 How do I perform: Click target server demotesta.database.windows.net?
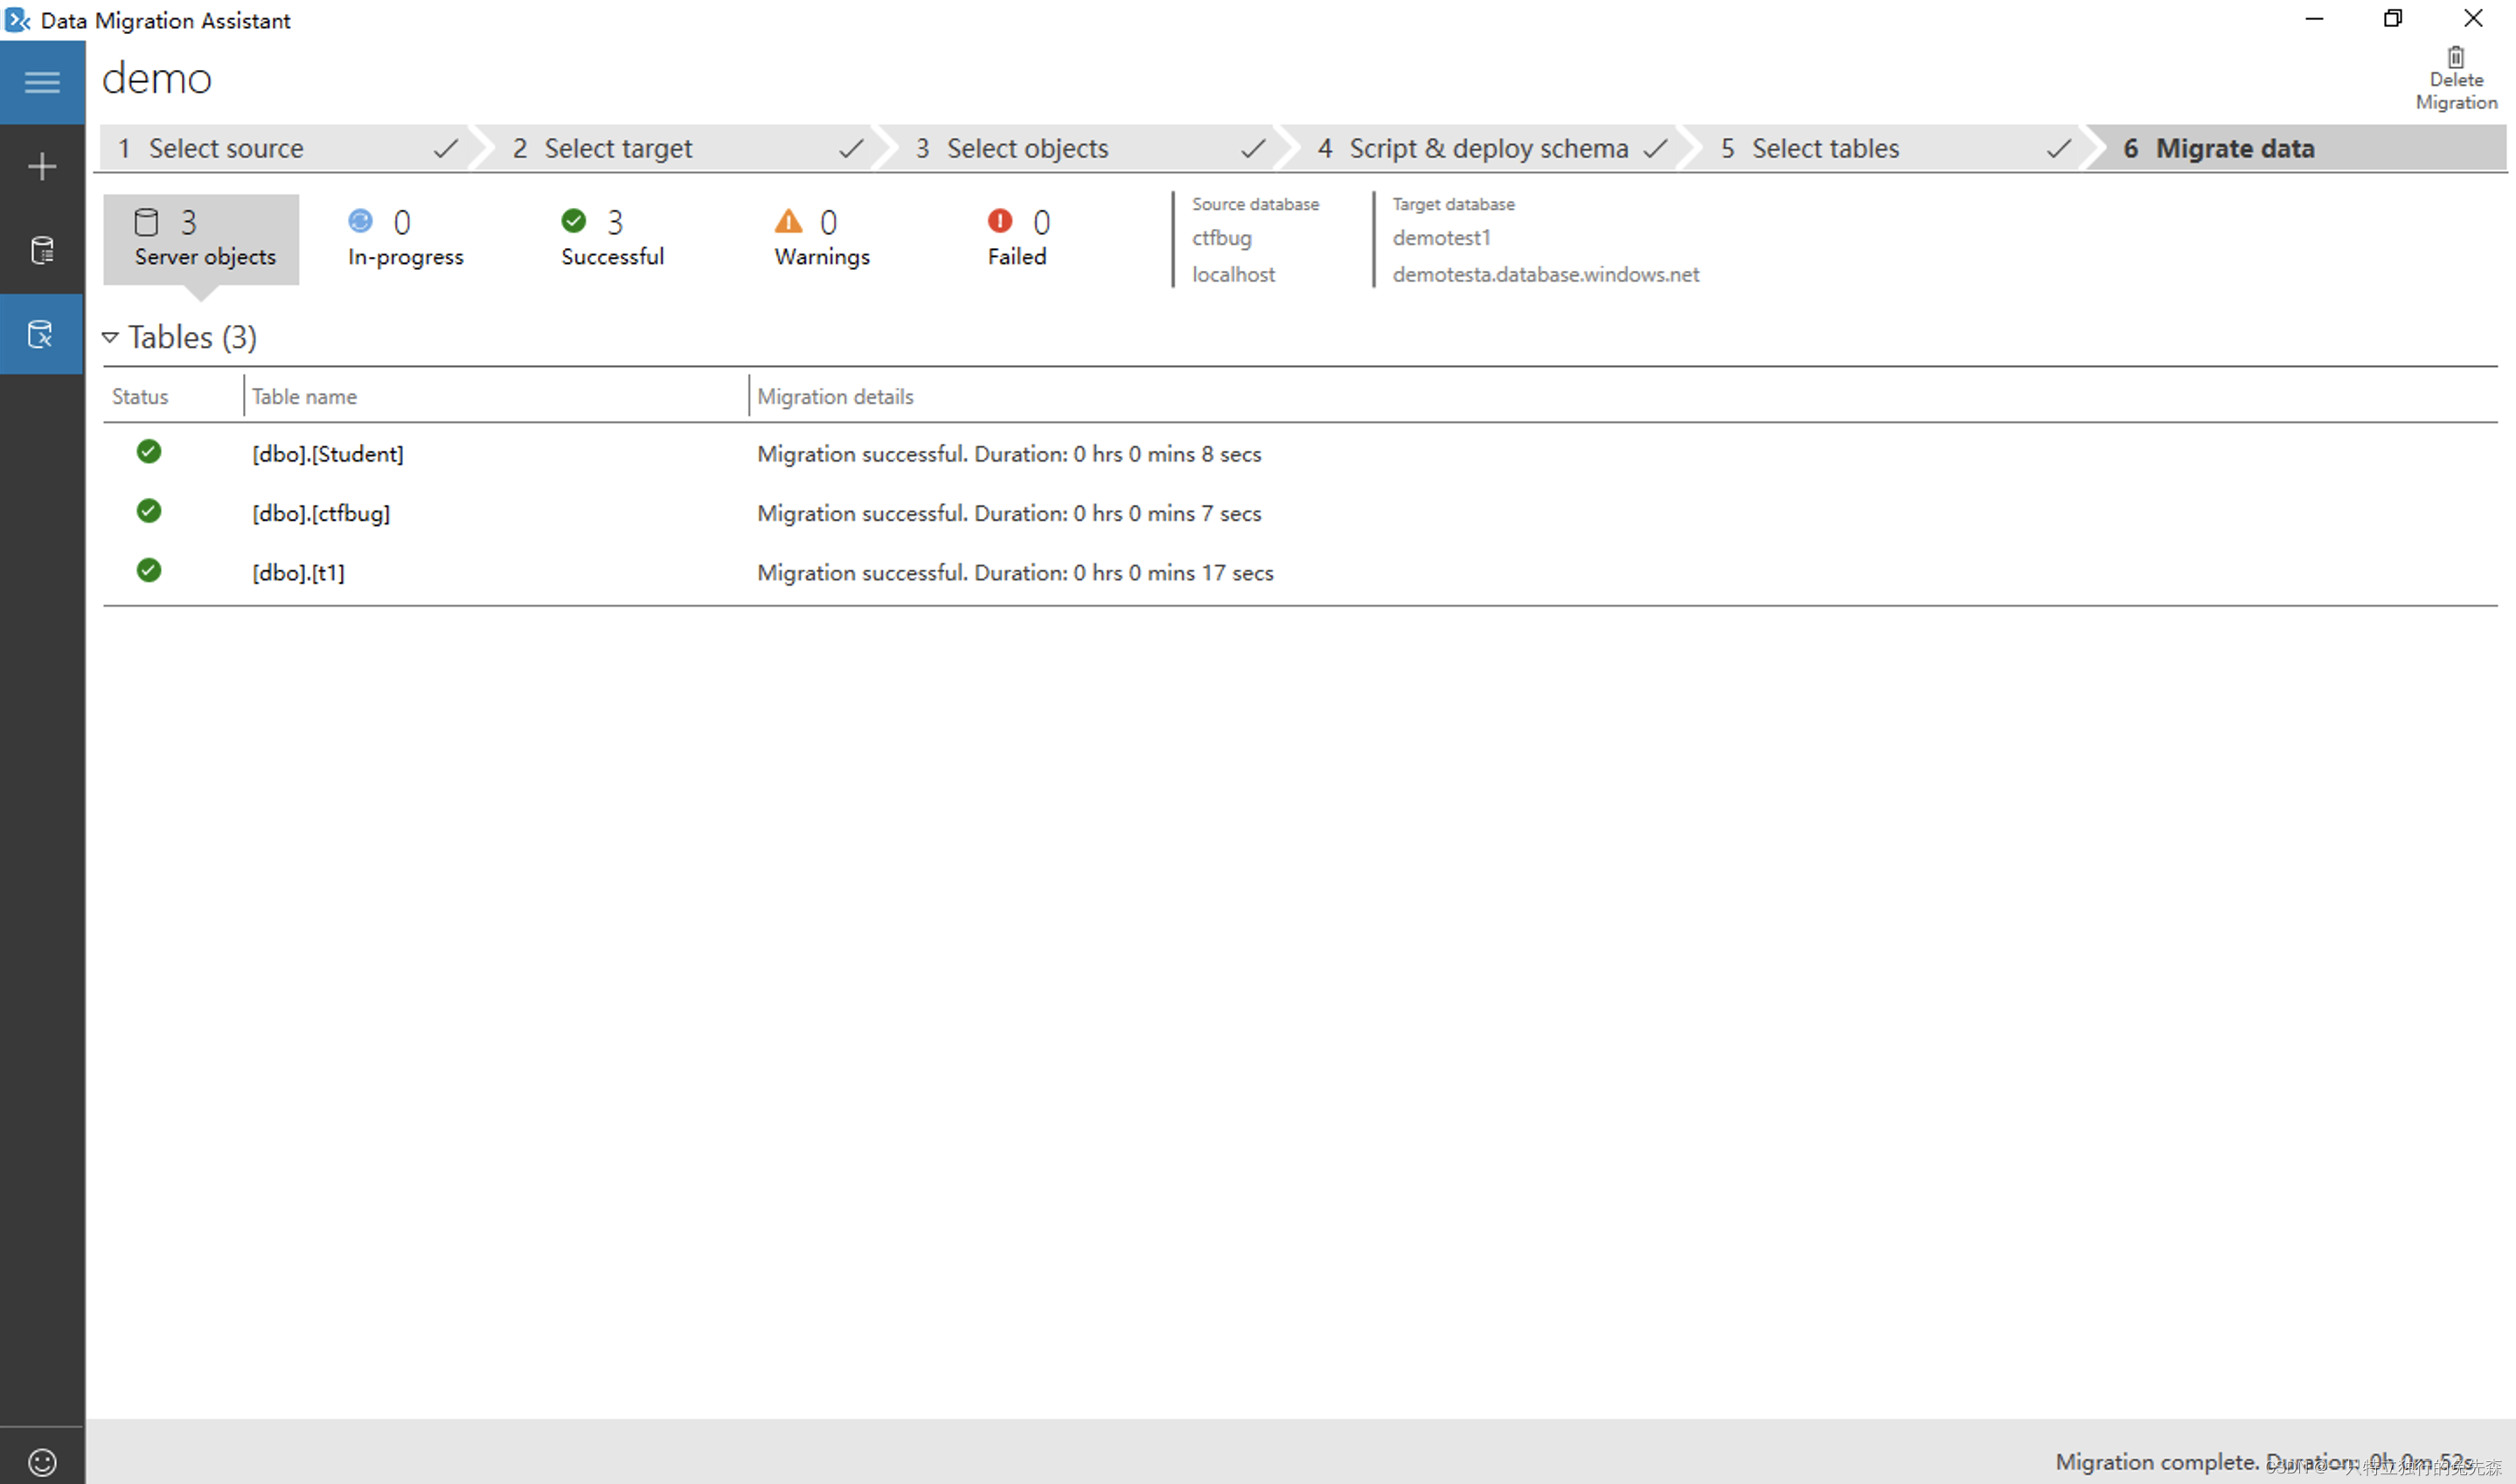[1545, 274]
